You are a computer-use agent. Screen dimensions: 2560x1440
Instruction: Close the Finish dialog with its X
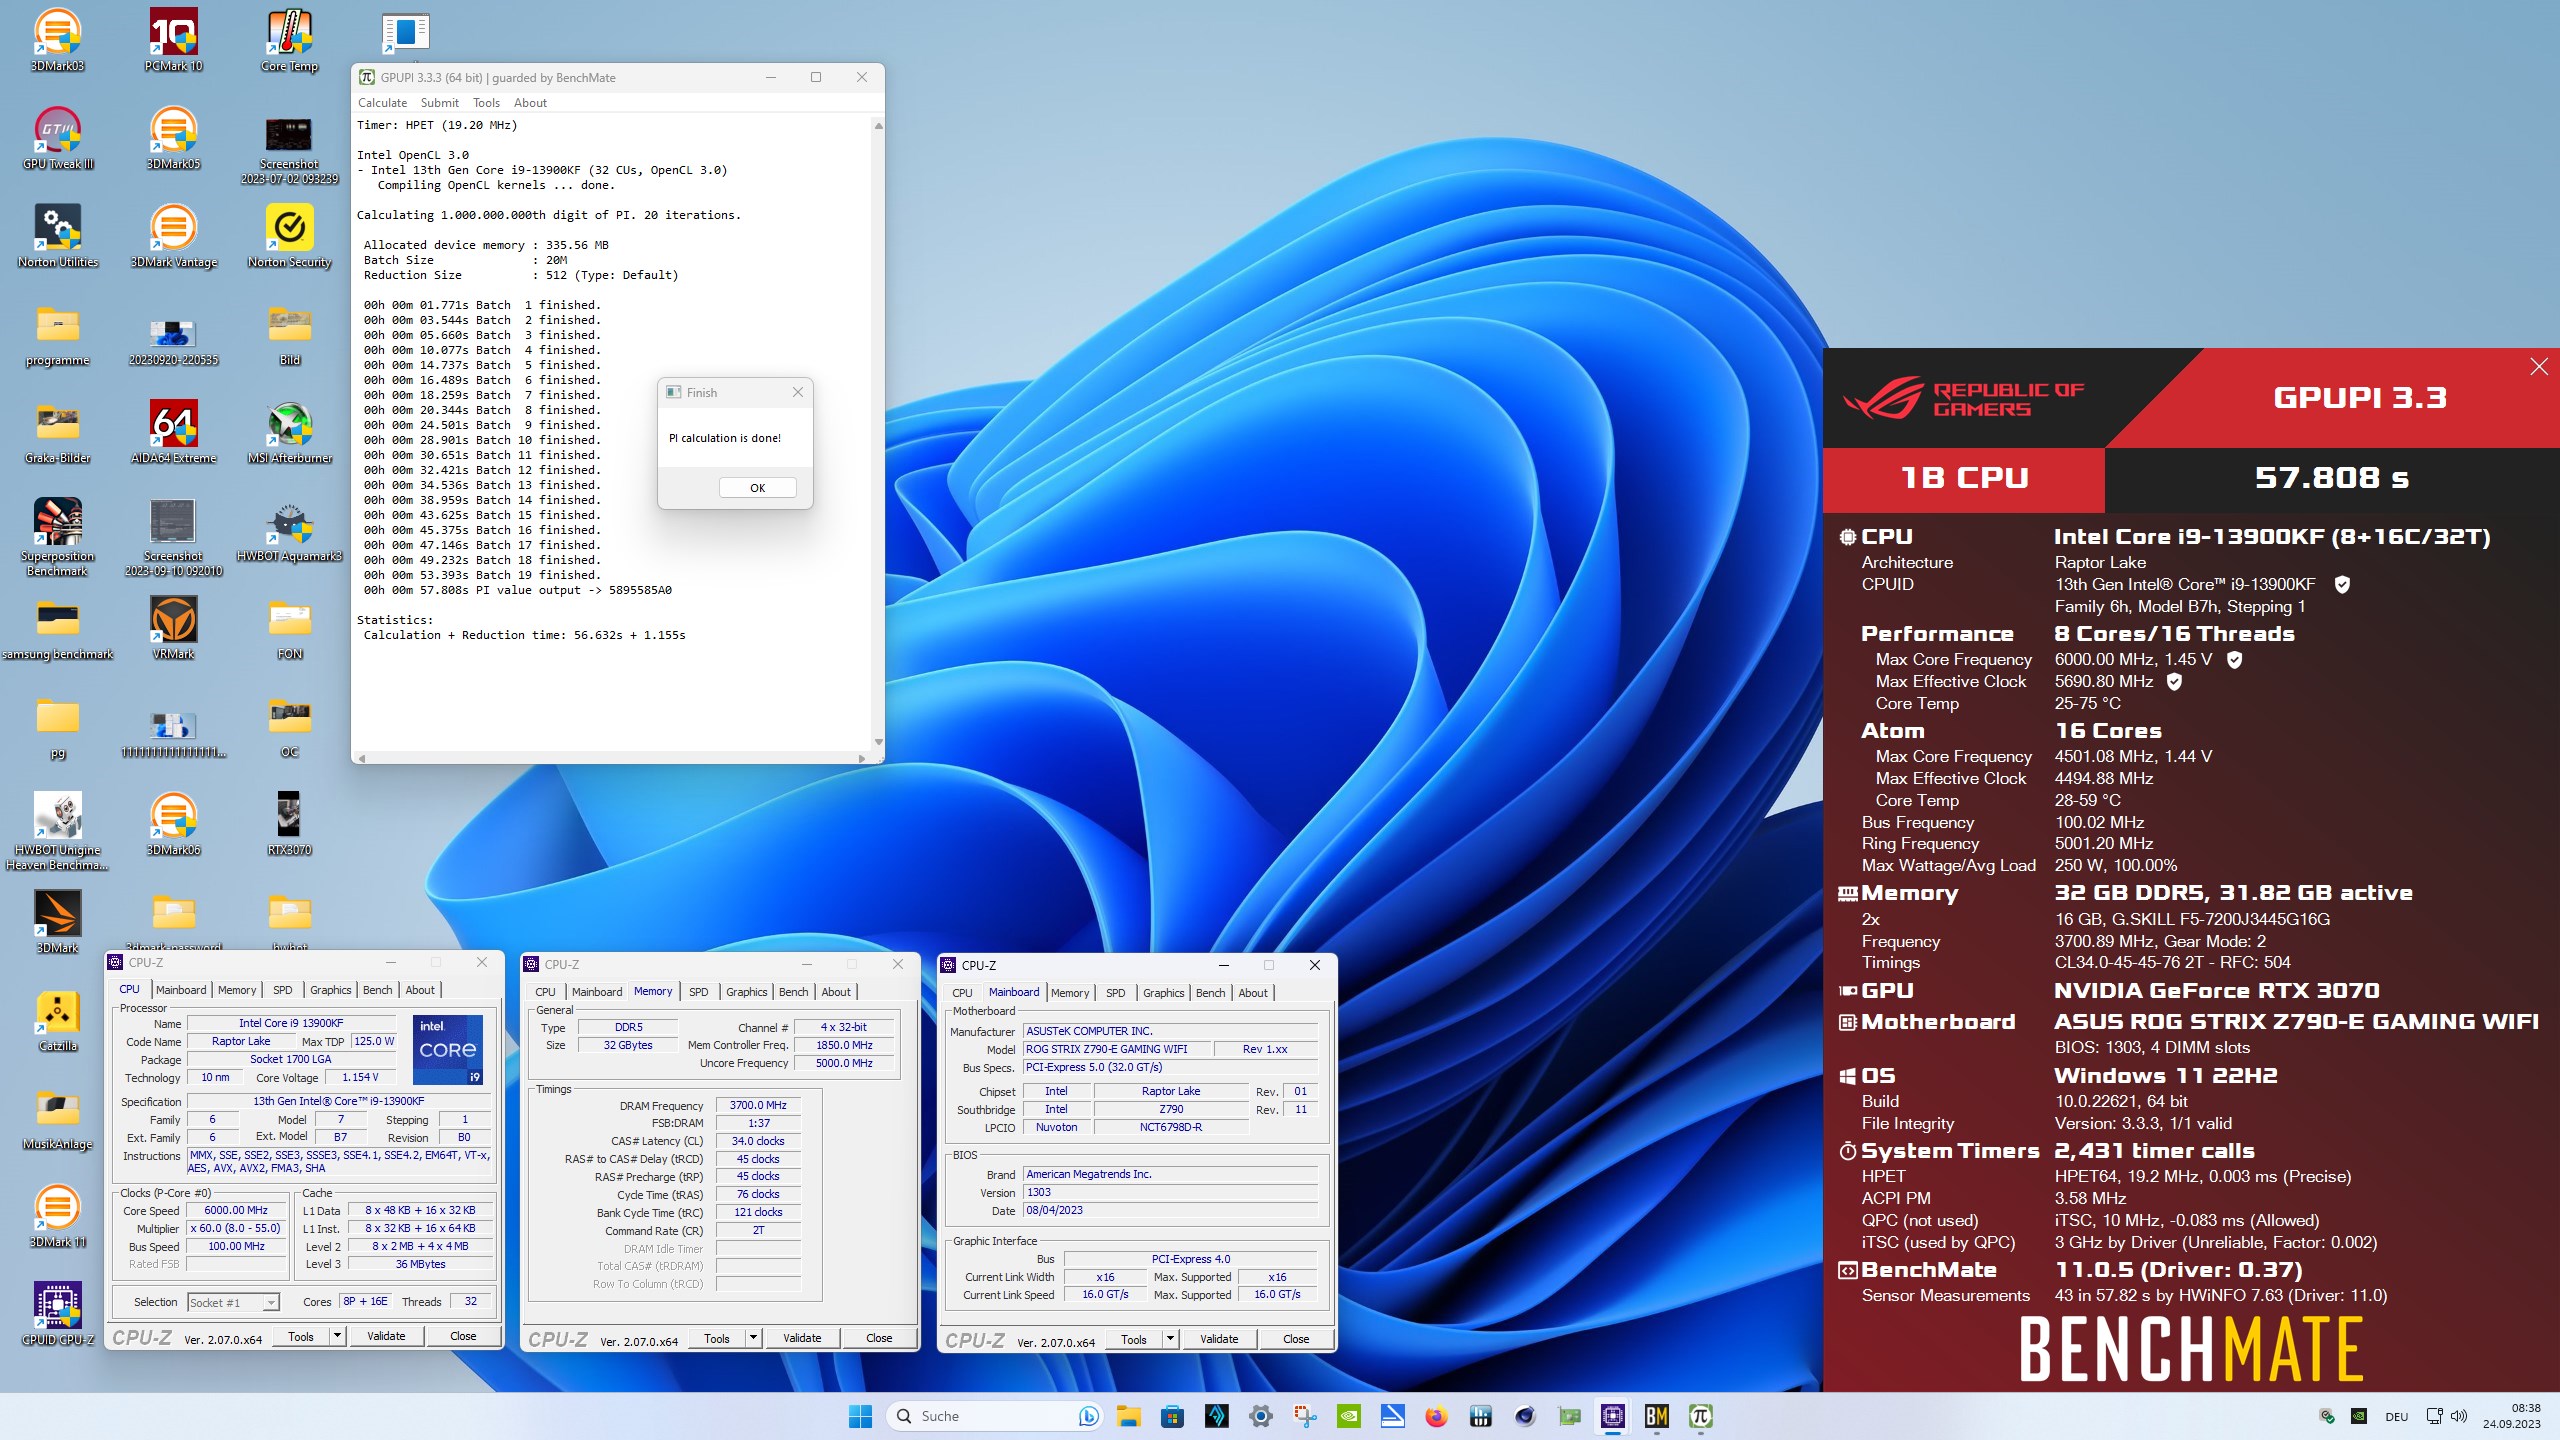click(798, 392)
